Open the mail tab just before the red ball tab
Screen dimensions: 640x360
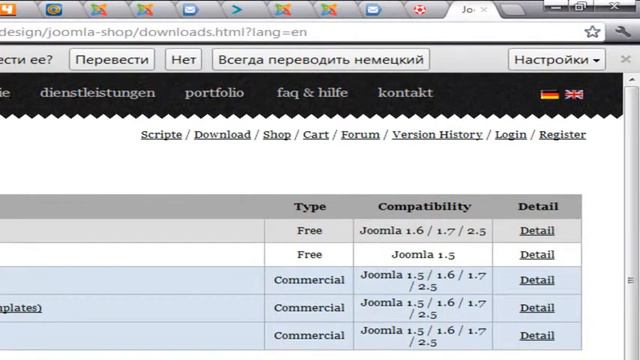373,9
